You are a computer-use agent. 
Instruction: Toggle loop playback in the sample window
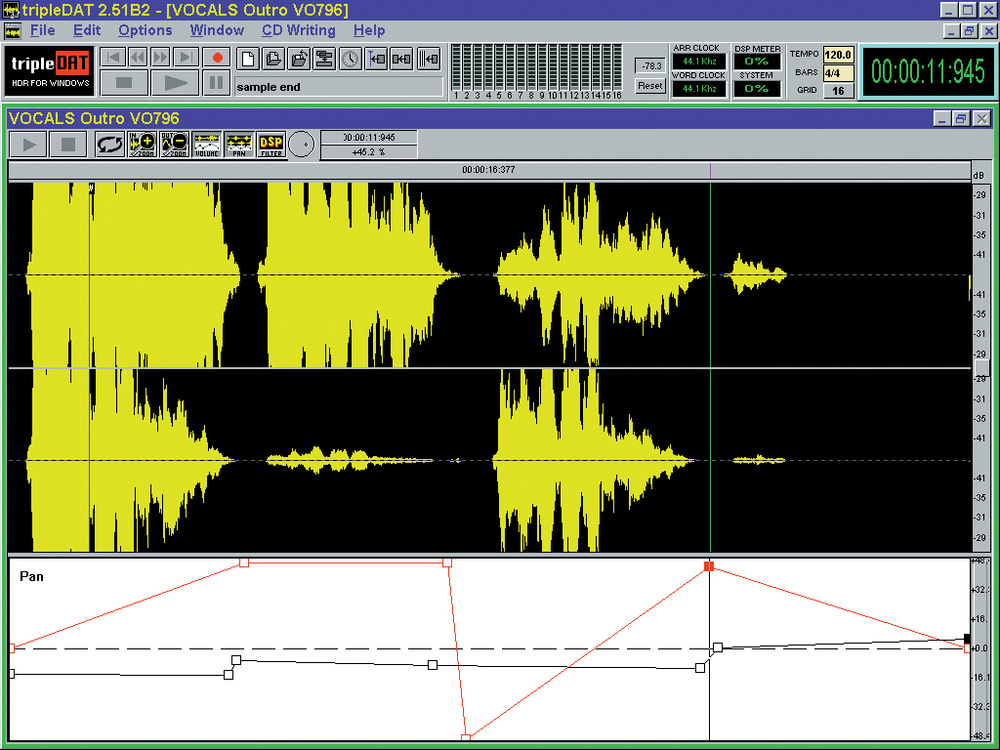(109, 145)
